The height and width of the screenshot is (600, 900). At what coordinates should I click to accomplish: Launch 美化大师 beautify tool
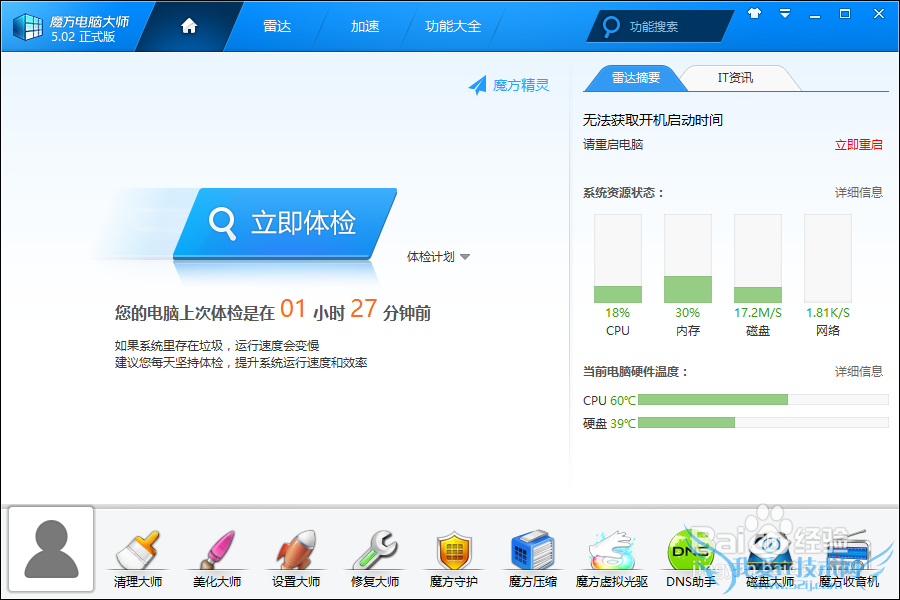pyautogui.click(x=217, y=559)
